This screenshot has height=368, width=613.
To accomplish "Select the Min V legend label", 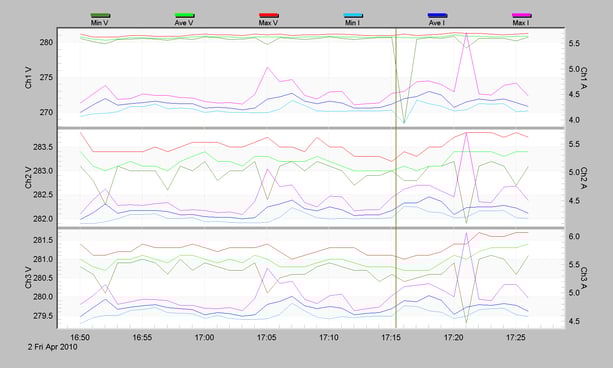I will [x=100, y=23].
